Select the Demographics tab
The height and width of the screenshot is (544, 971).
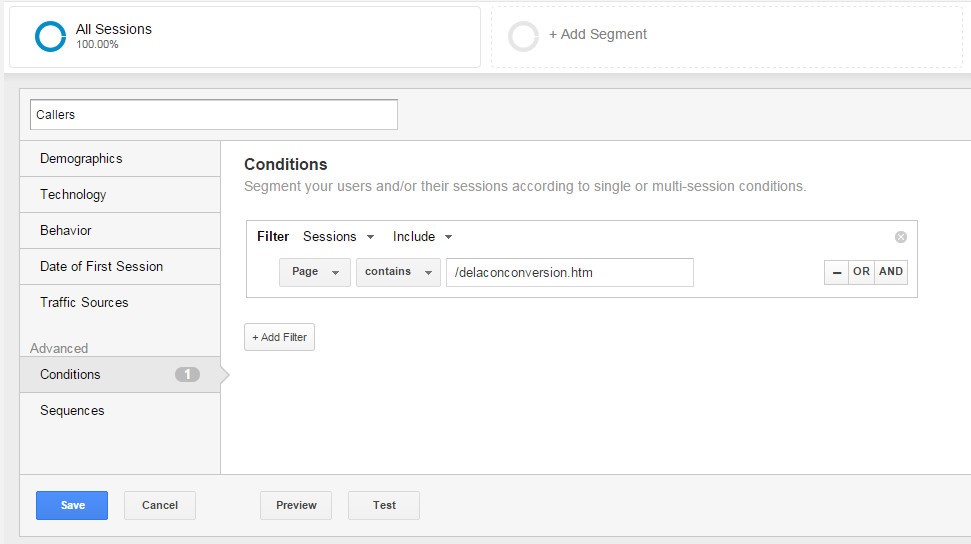120,159
